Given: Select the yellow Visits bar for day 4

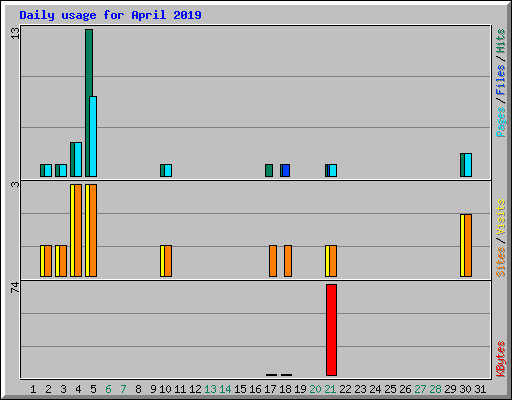Looking at the screenshot, I should pos(72,230).
